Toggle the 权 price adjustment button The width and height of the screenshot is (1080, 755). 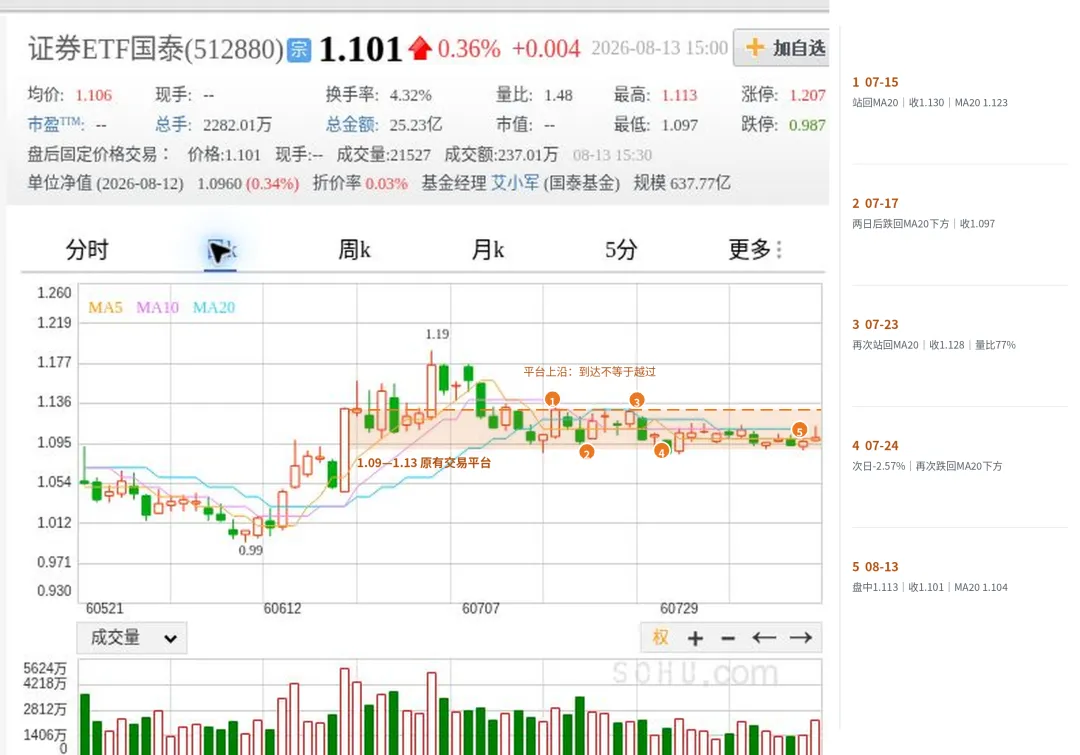[661, 638]
